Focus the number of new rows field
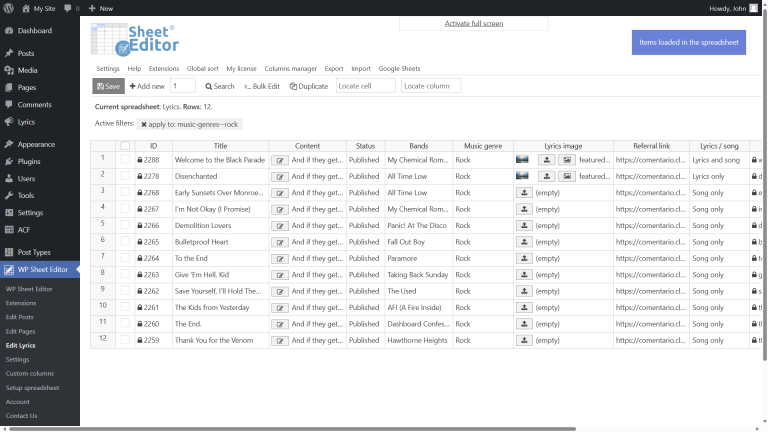768x432 pixels. 183,86
